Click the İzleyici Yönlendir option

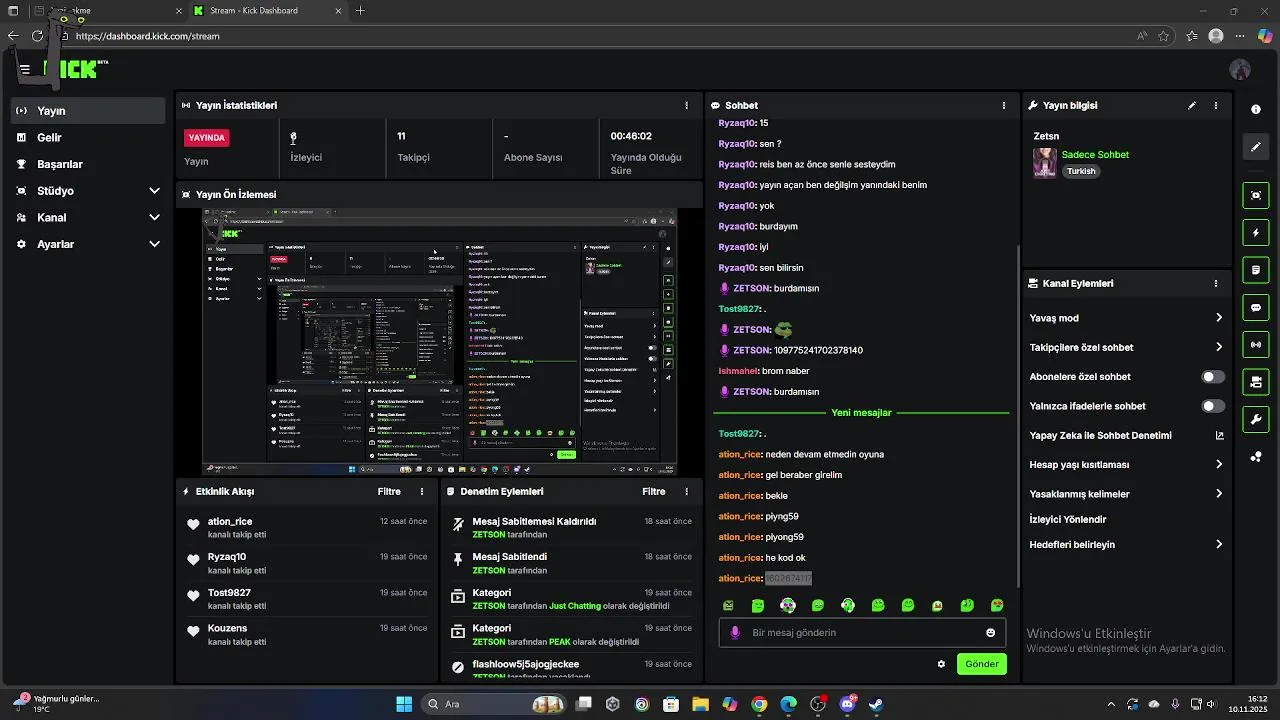1068,520
